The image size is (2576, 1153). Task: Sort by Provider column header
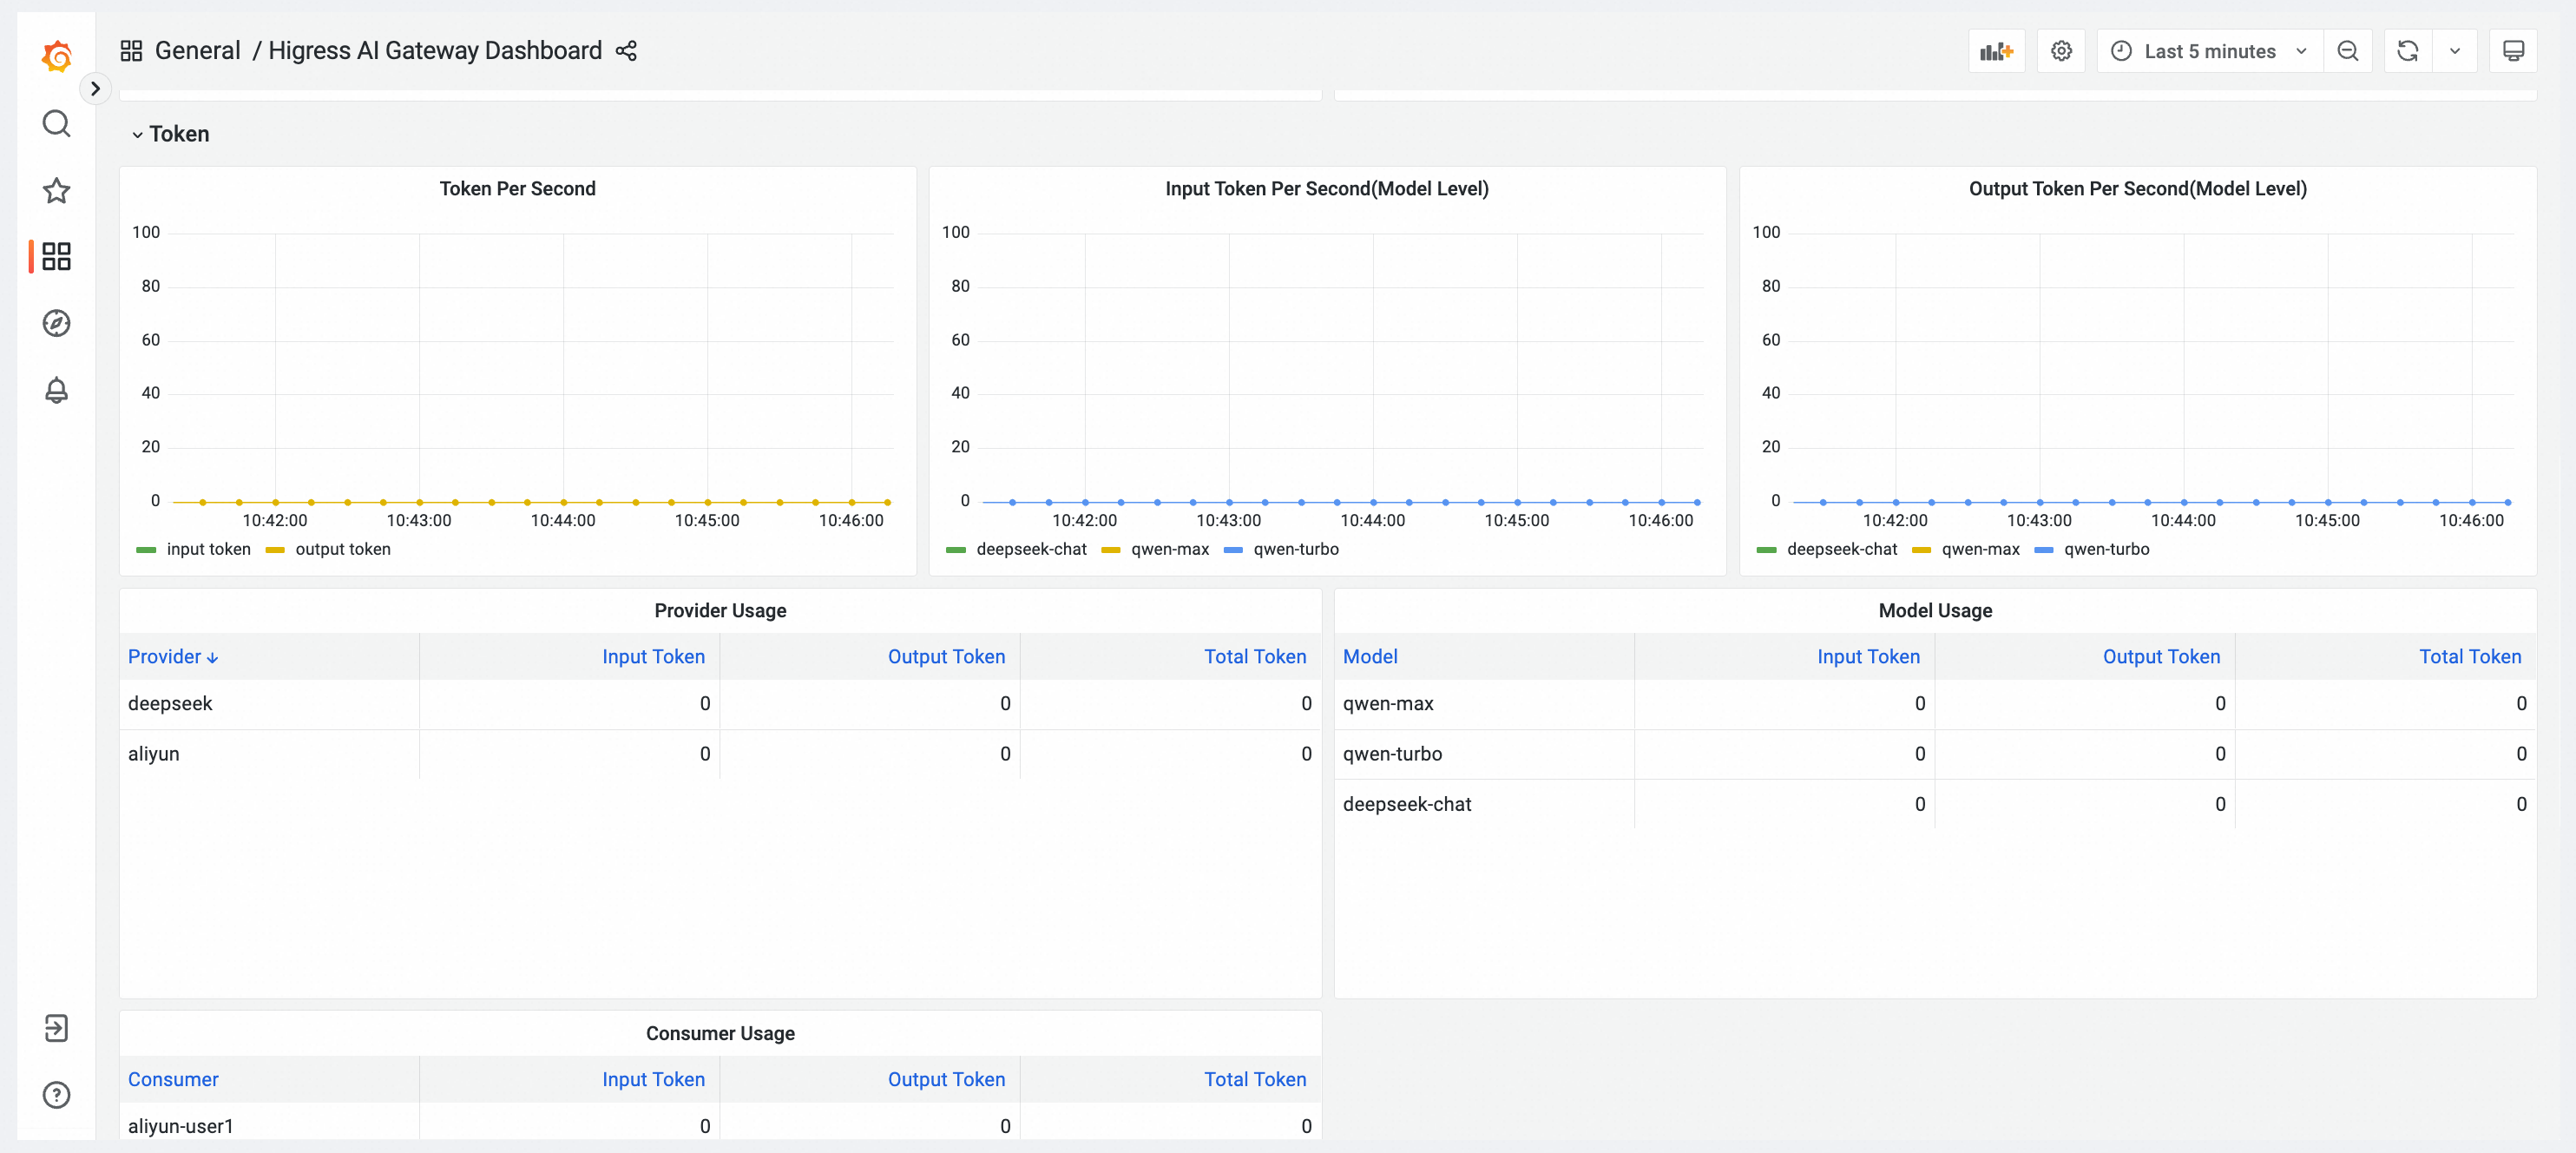click(172, 656)
